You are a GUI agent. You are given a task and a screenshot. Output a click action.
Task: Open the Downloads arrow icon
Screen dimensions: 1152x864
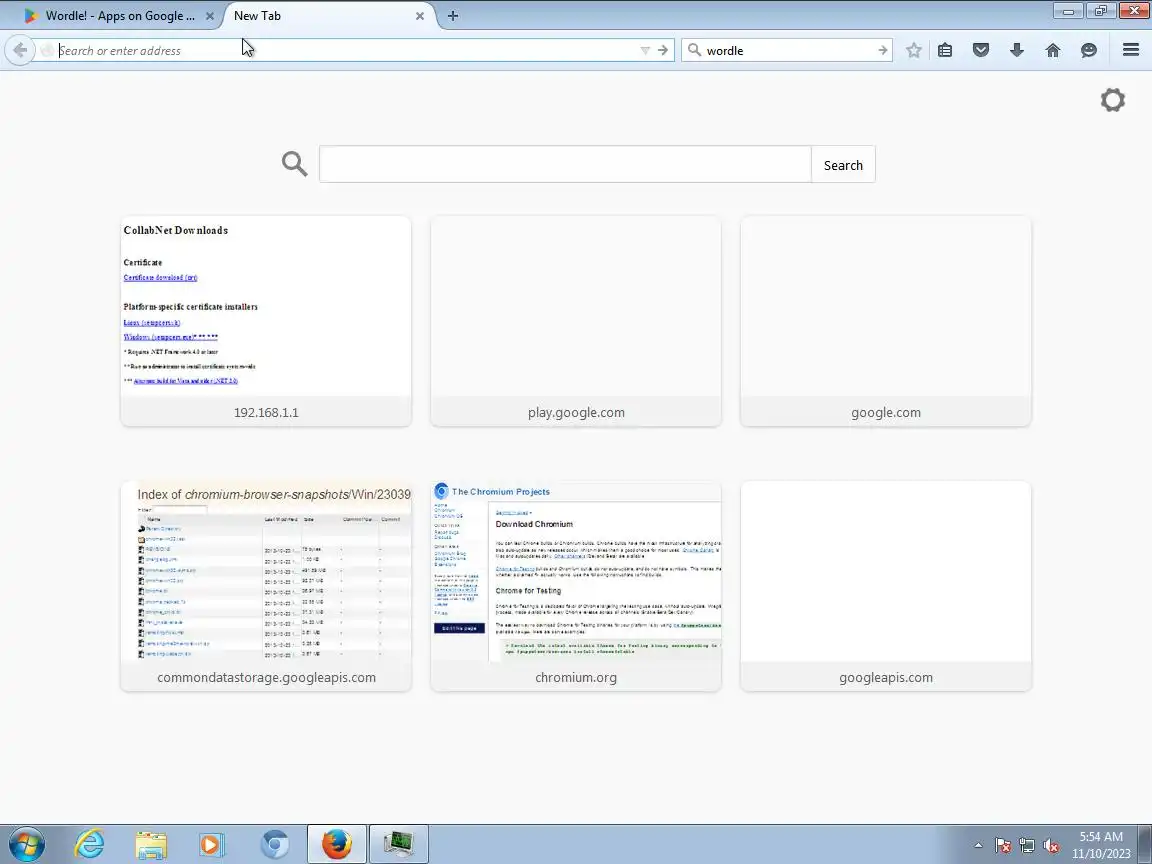(x=1017, y=50)
